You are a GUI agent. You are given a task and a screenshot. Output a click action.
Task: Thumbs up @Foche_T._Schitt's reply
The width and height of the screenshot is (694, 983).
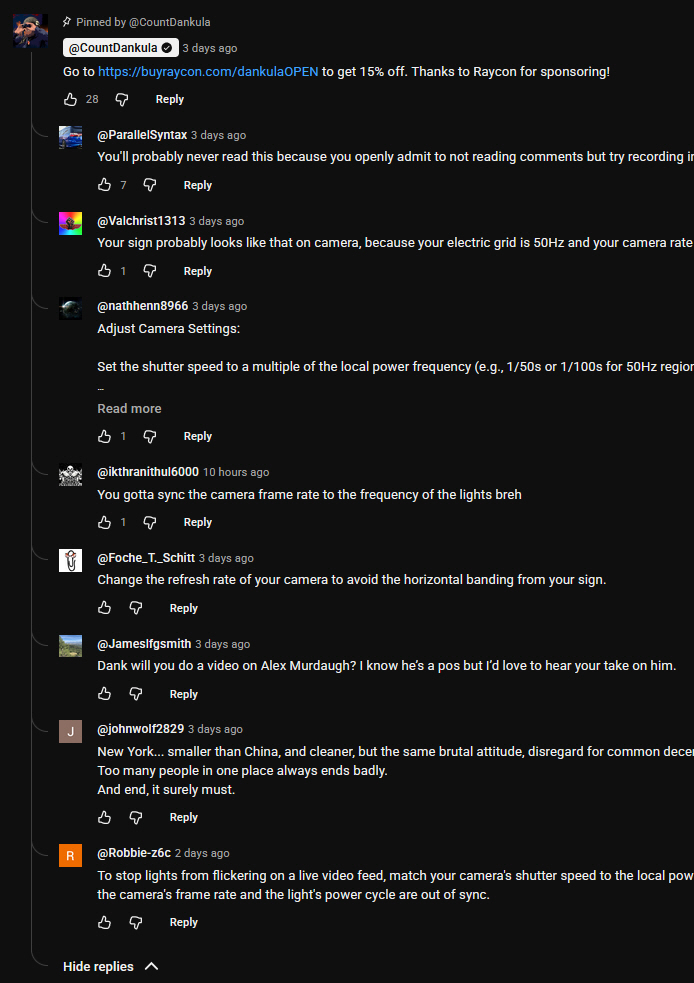[105, 608]
